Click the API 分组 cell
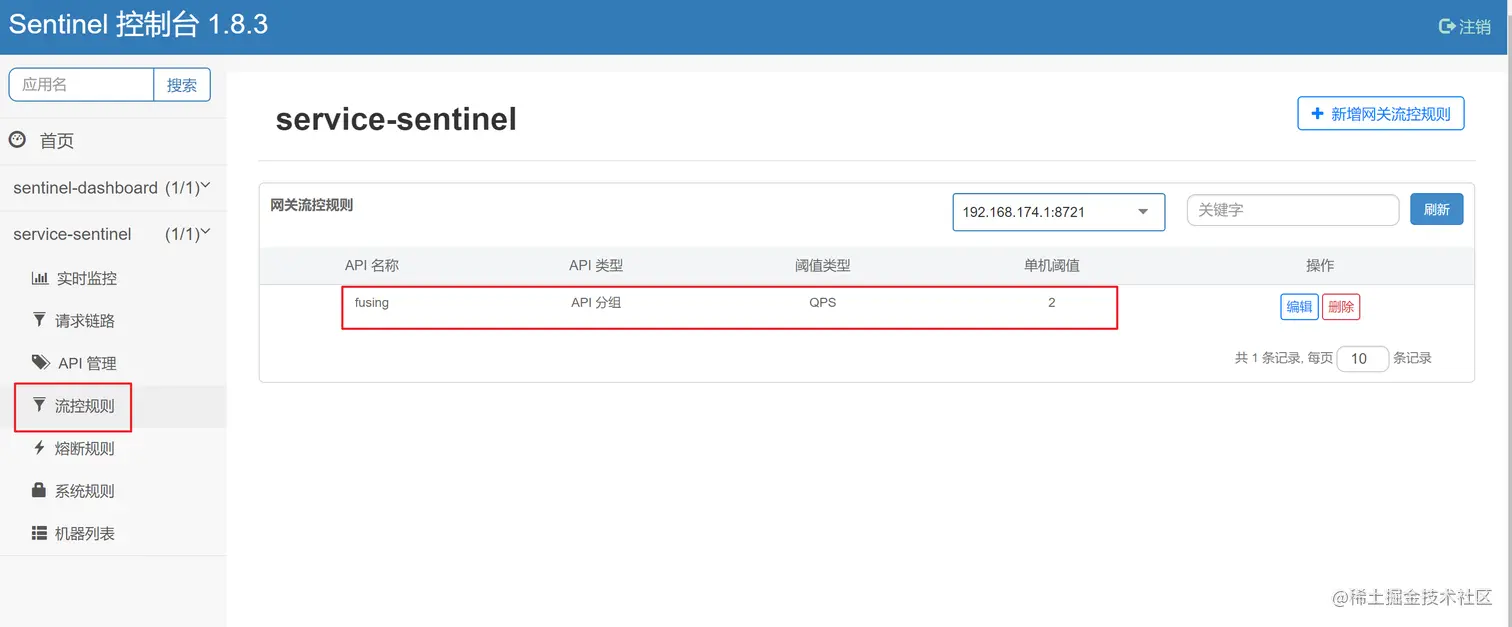 pos(596,302)
